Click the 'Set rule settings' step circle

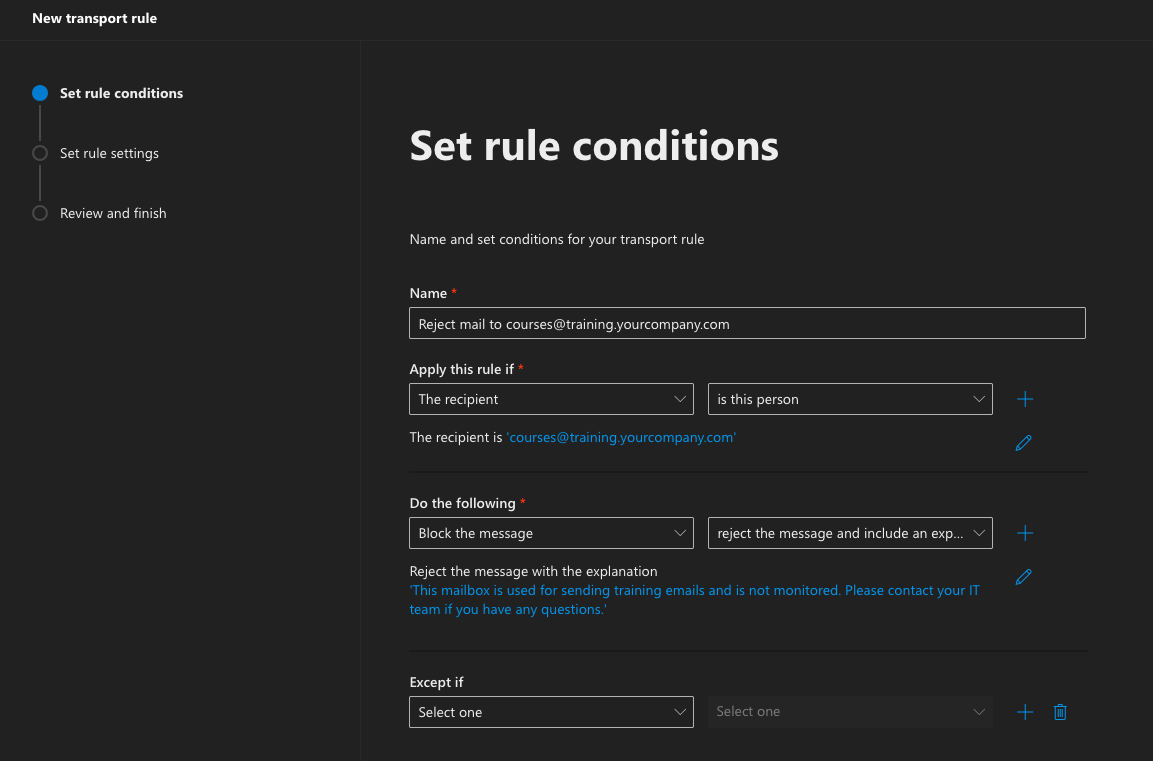(x=40, y=153)
